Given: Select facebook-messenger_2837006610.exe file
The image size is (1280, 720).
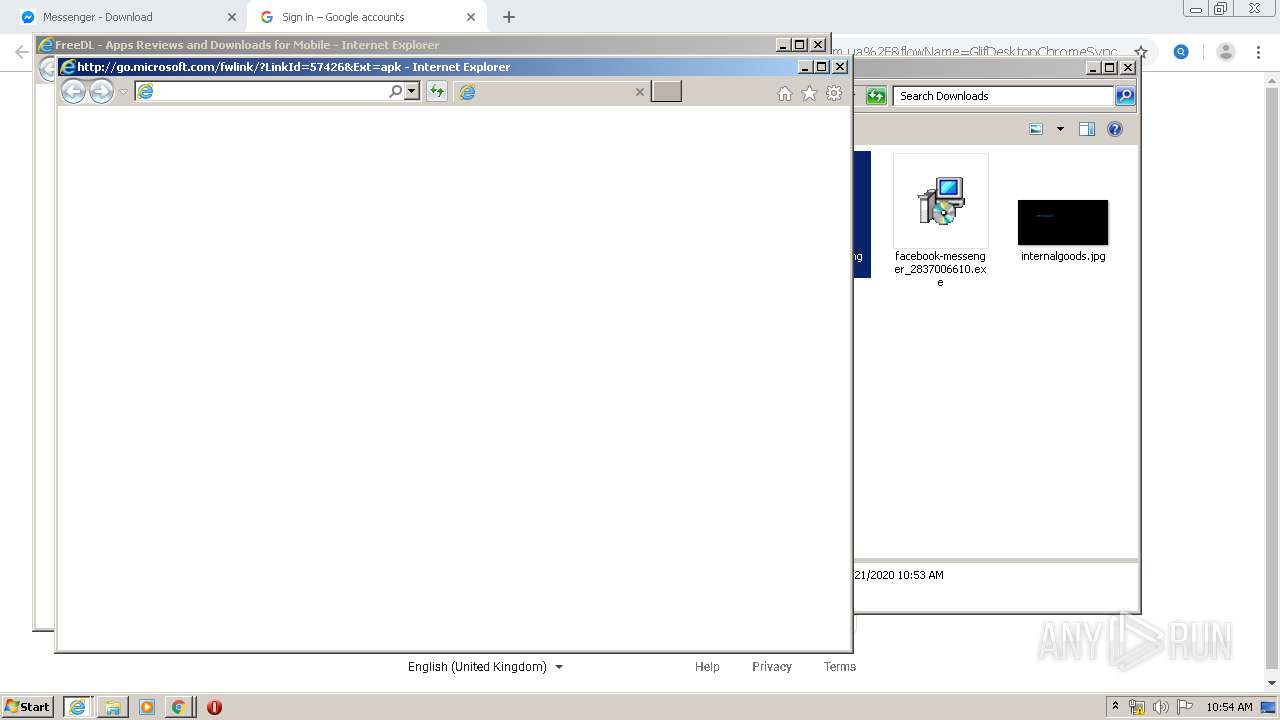Looking at the screenshot, I should coord(940,221).
